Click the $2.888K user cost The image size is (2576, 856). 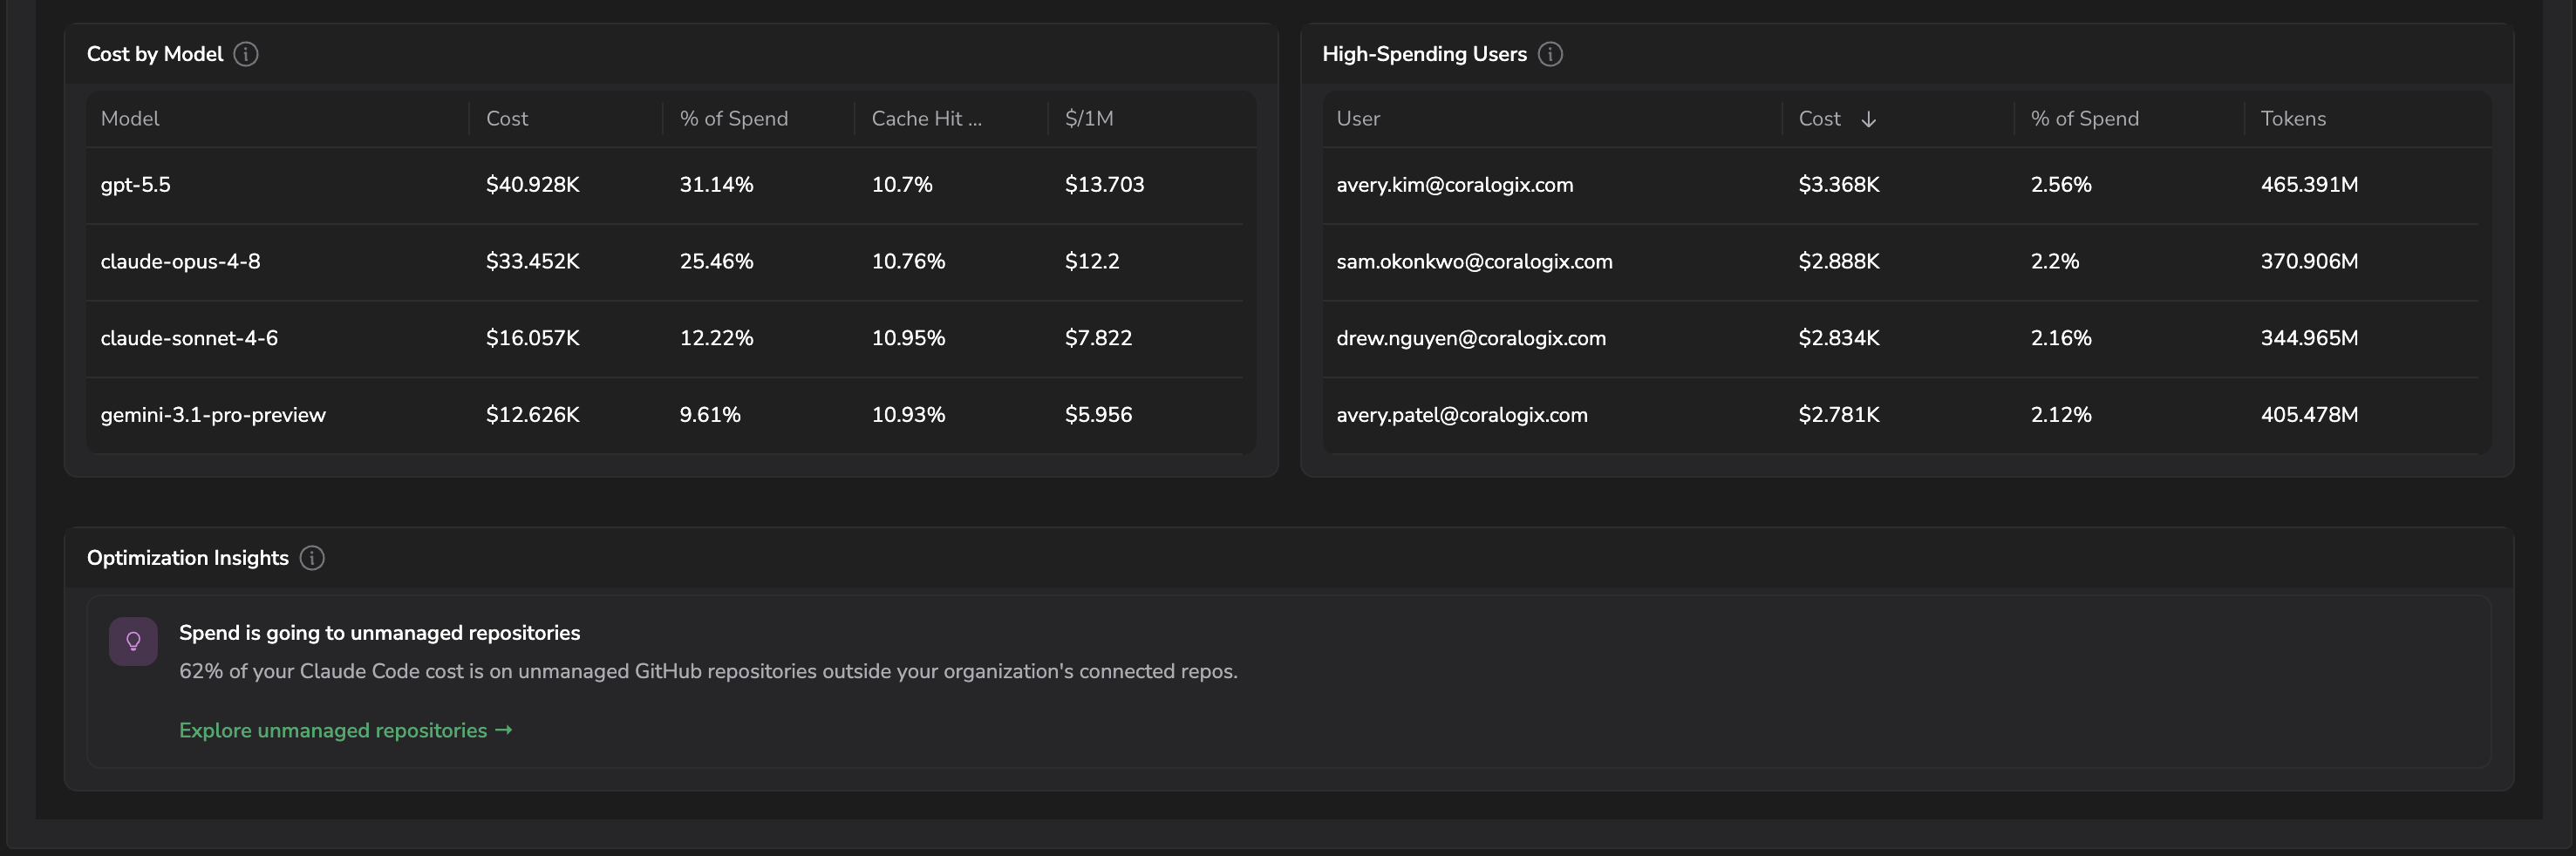click(x=1839, y=262)
